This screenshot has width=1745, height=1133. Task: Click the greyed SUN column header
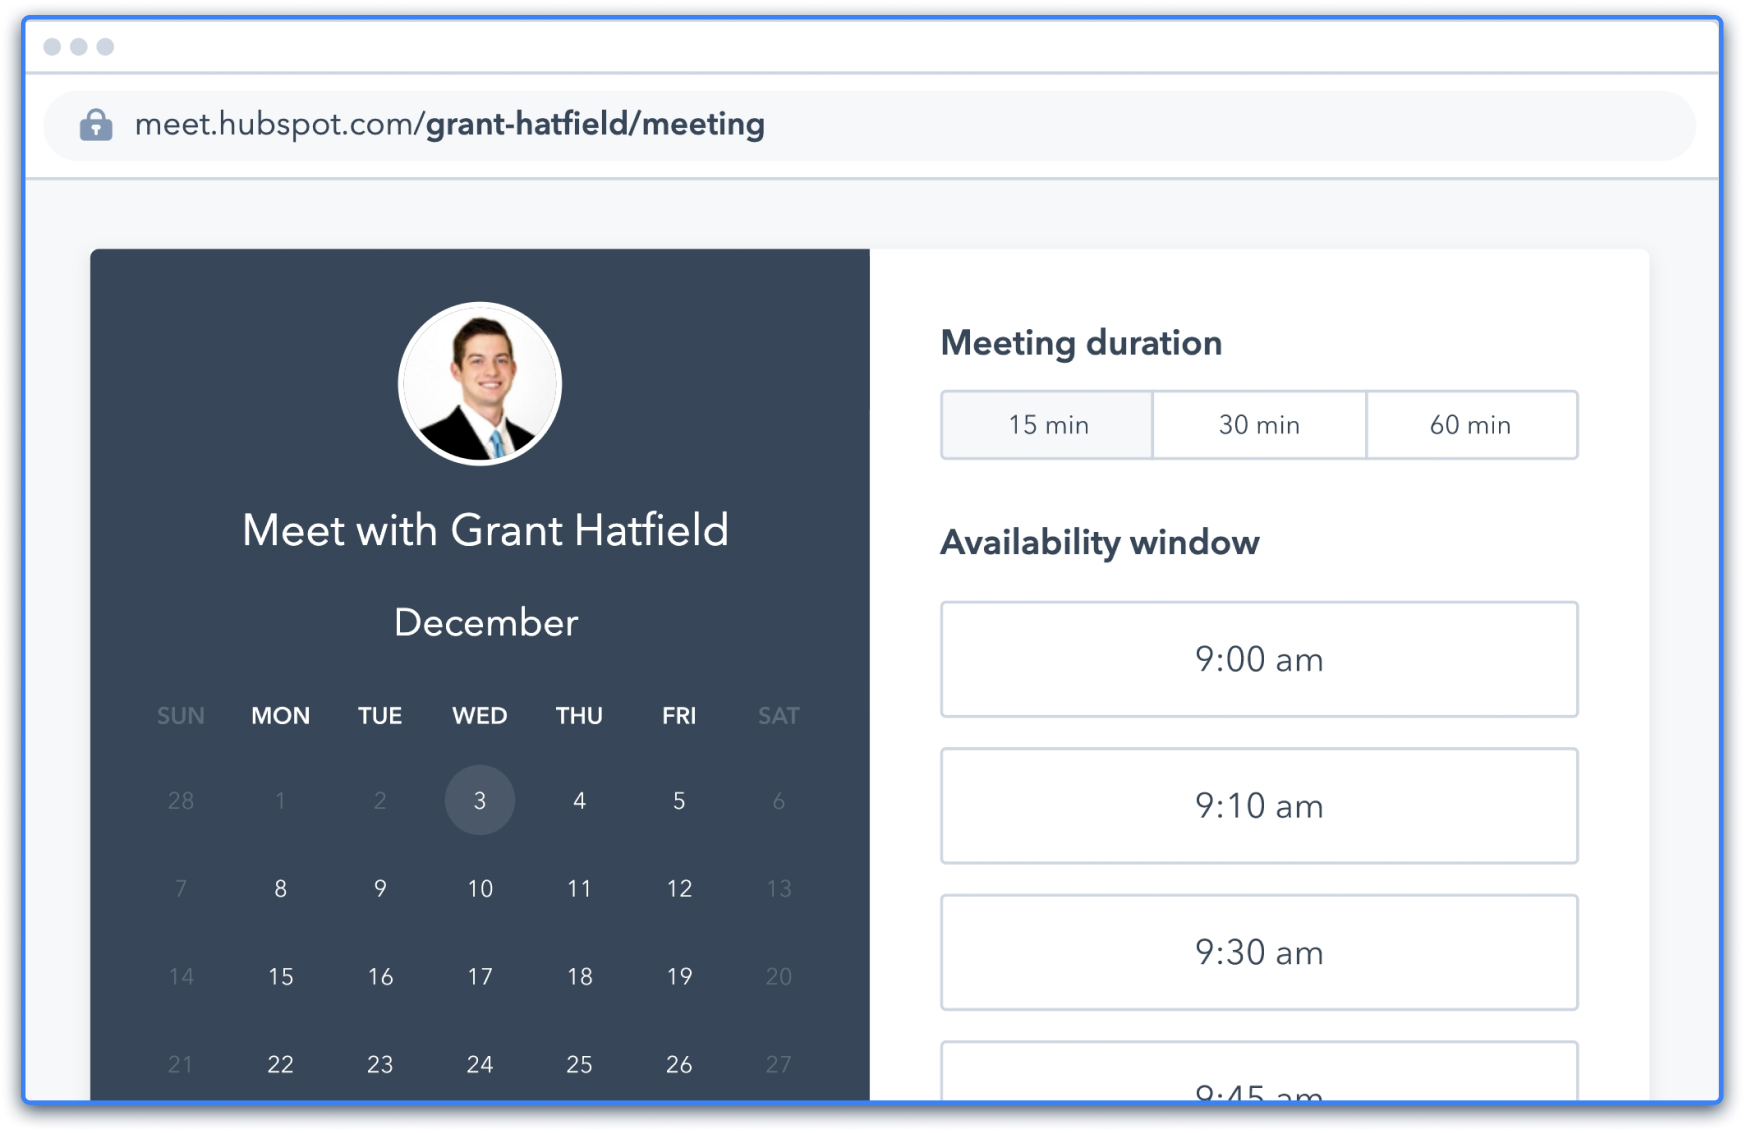coord(181,716)
